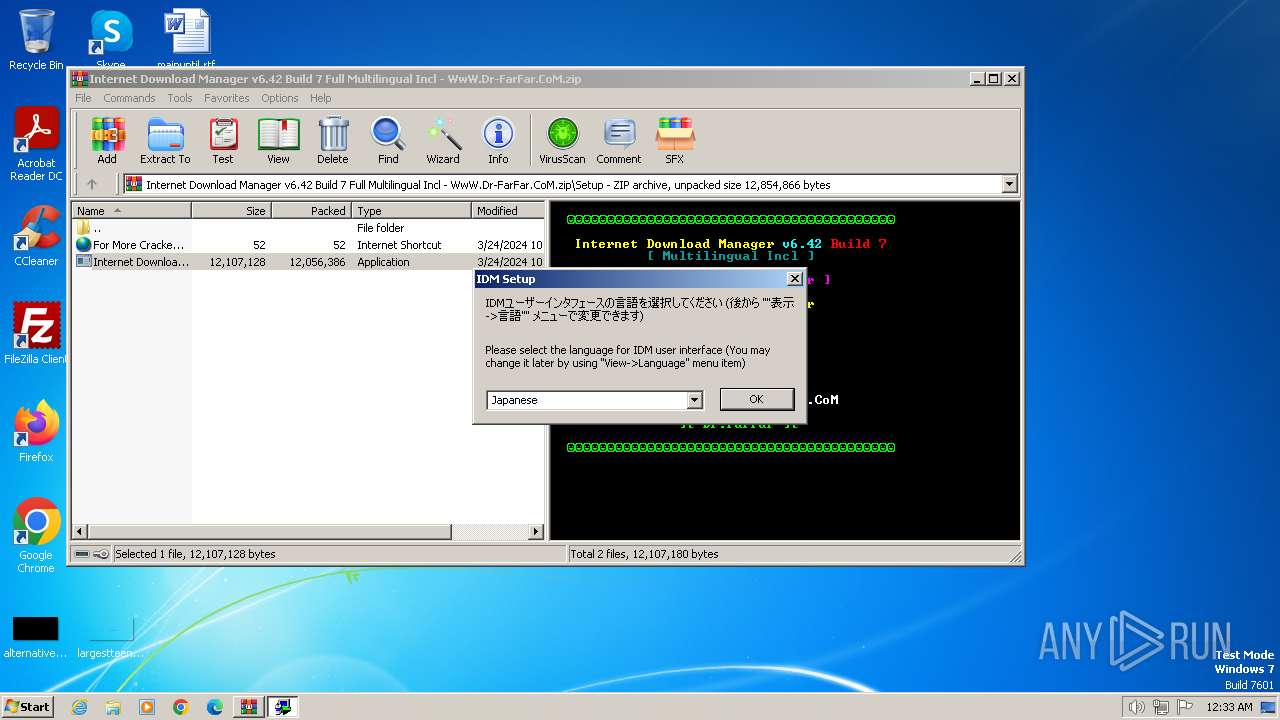The height and width of the screenshot is (720, 1280).
Task: Sort files by Modified column
Action: (508, 210)
